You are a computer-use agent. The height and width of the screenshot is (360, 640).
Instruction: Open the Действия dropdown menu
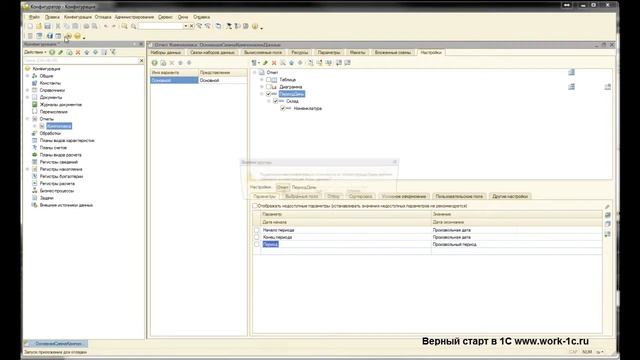(x=35, y=52)
